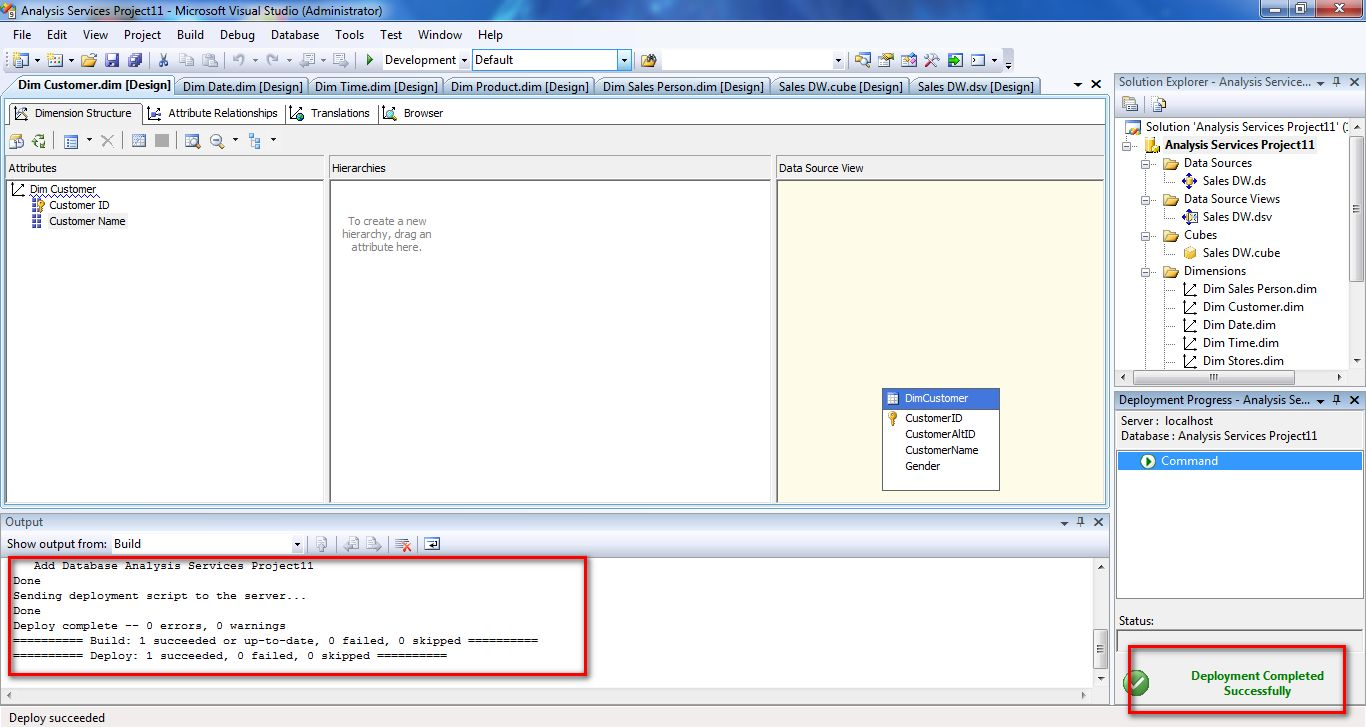1366x728 pixels.
Task: Select the Customer ID attribute
Action: (x=79, y=205)
